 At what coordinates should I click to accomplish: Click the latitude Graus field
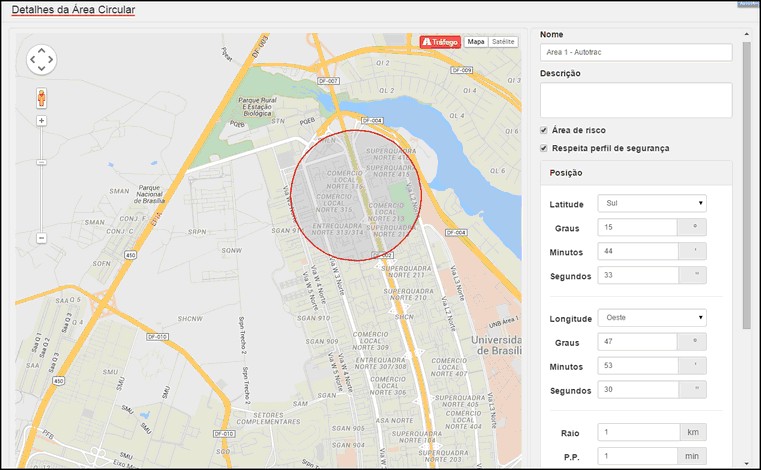tap(637, 227)
